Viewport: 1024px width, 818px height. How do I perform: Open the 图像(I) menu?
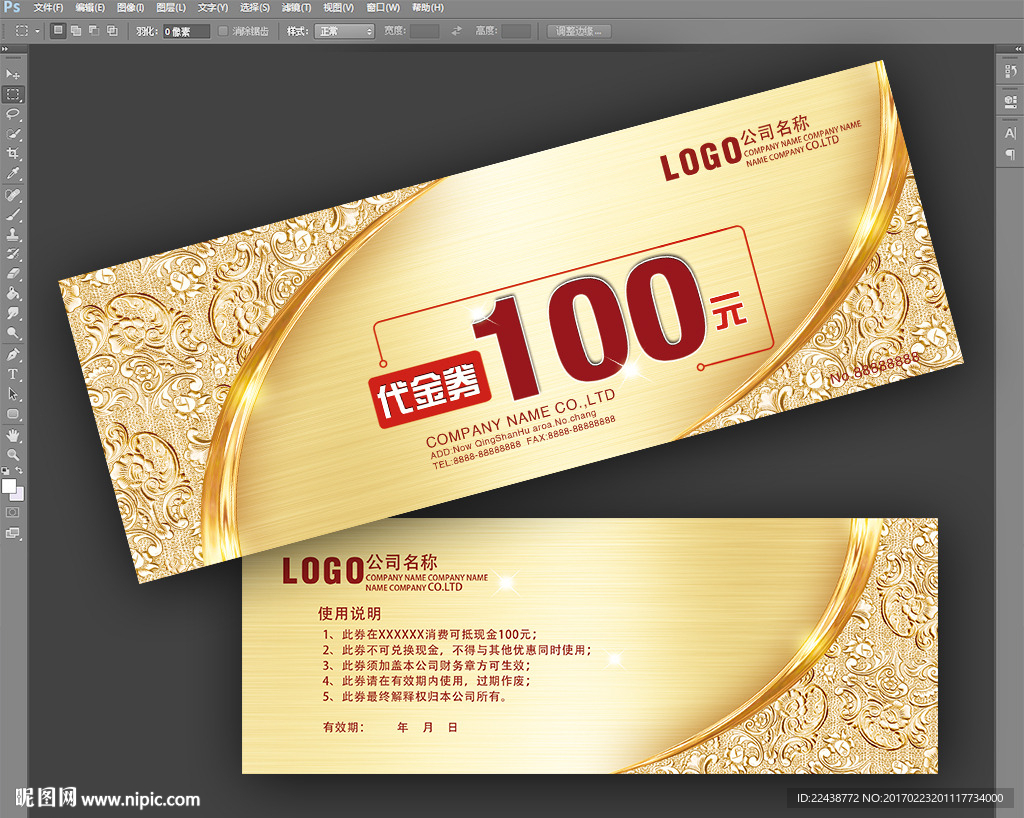coord(131,8)
